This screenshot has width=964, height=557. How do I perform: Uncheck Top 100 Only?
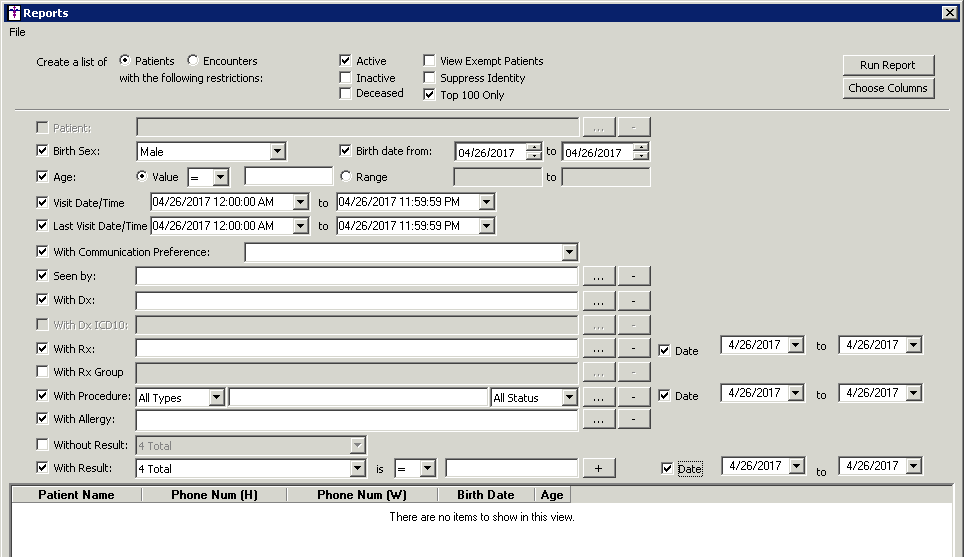pos(429,94)
